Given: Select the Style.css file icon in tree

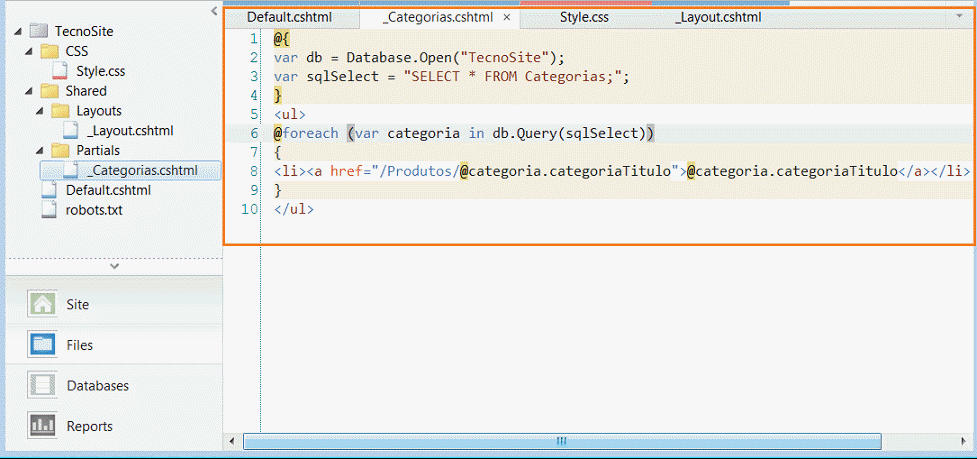Looking at the screenshot, I should [60, 70].
